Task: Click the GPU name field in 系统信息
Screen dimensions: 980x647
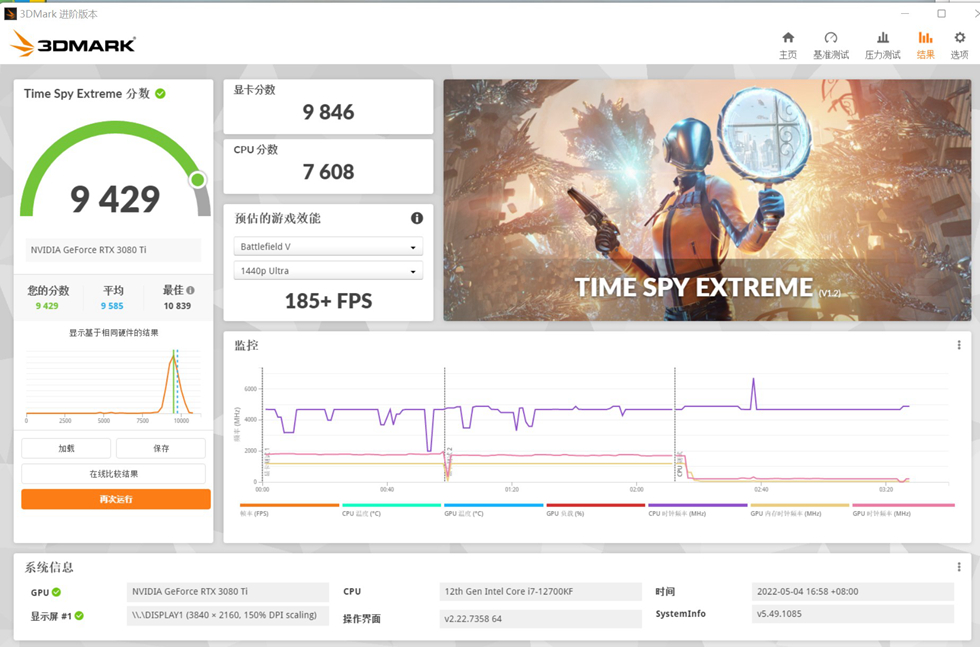Action: click(228, 591)
